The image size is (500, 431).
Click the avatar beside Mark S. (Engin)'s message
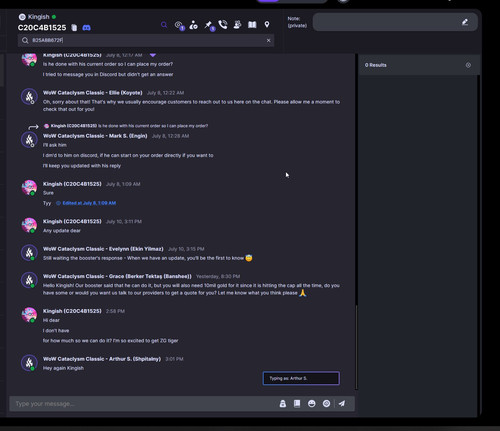pyautogui.click(x=29, y=140)
